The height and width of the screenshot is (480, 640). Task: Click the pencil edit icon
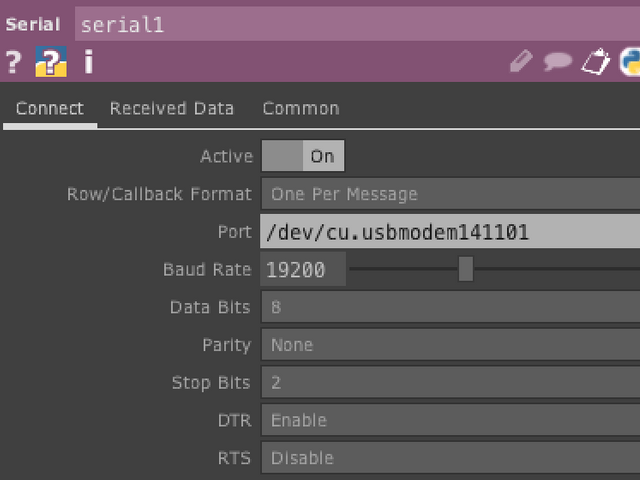521,62
